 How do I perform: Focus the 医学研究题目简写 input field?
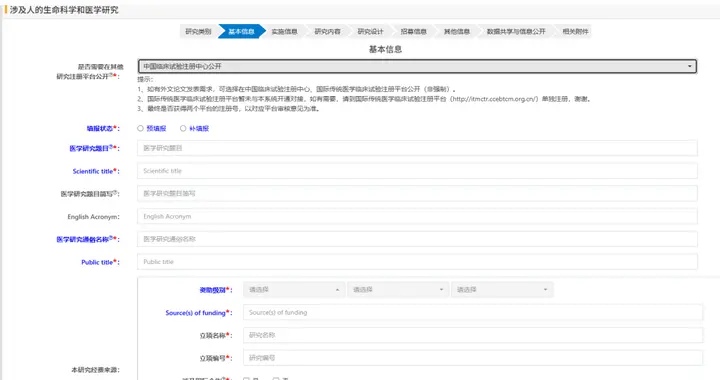417,193
